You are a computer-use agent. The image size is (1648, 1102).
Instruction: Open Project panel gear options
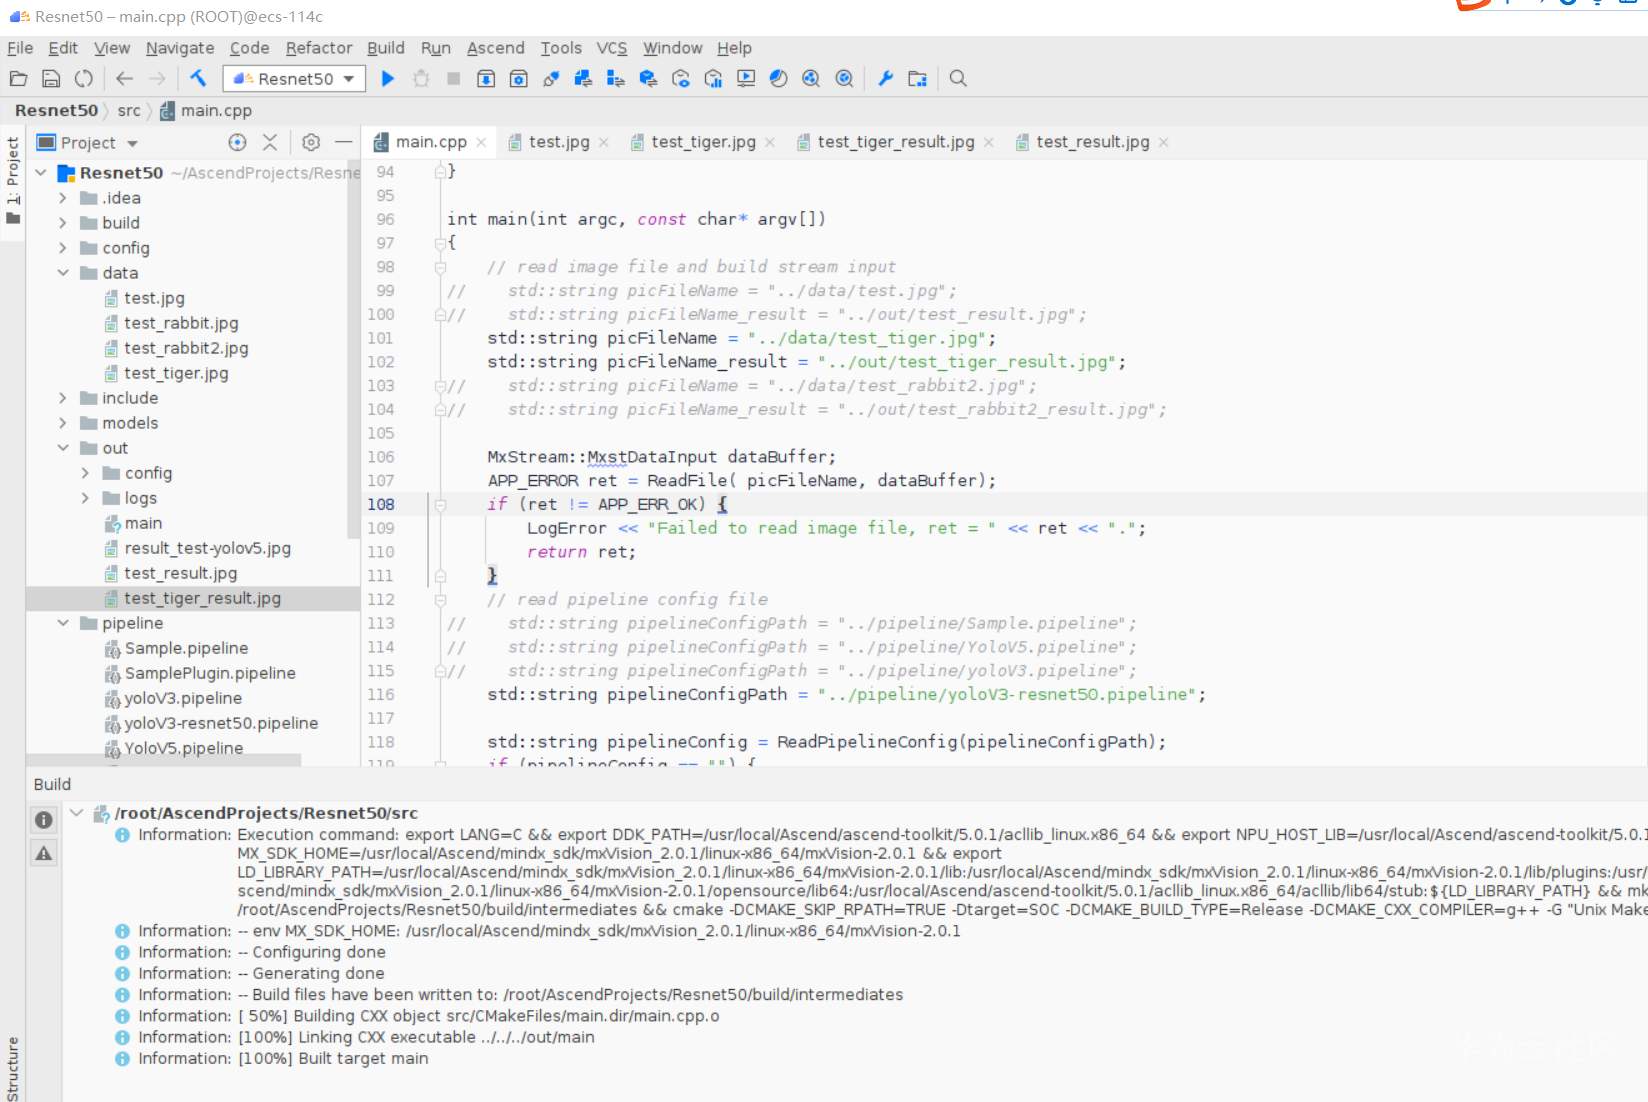311,142
